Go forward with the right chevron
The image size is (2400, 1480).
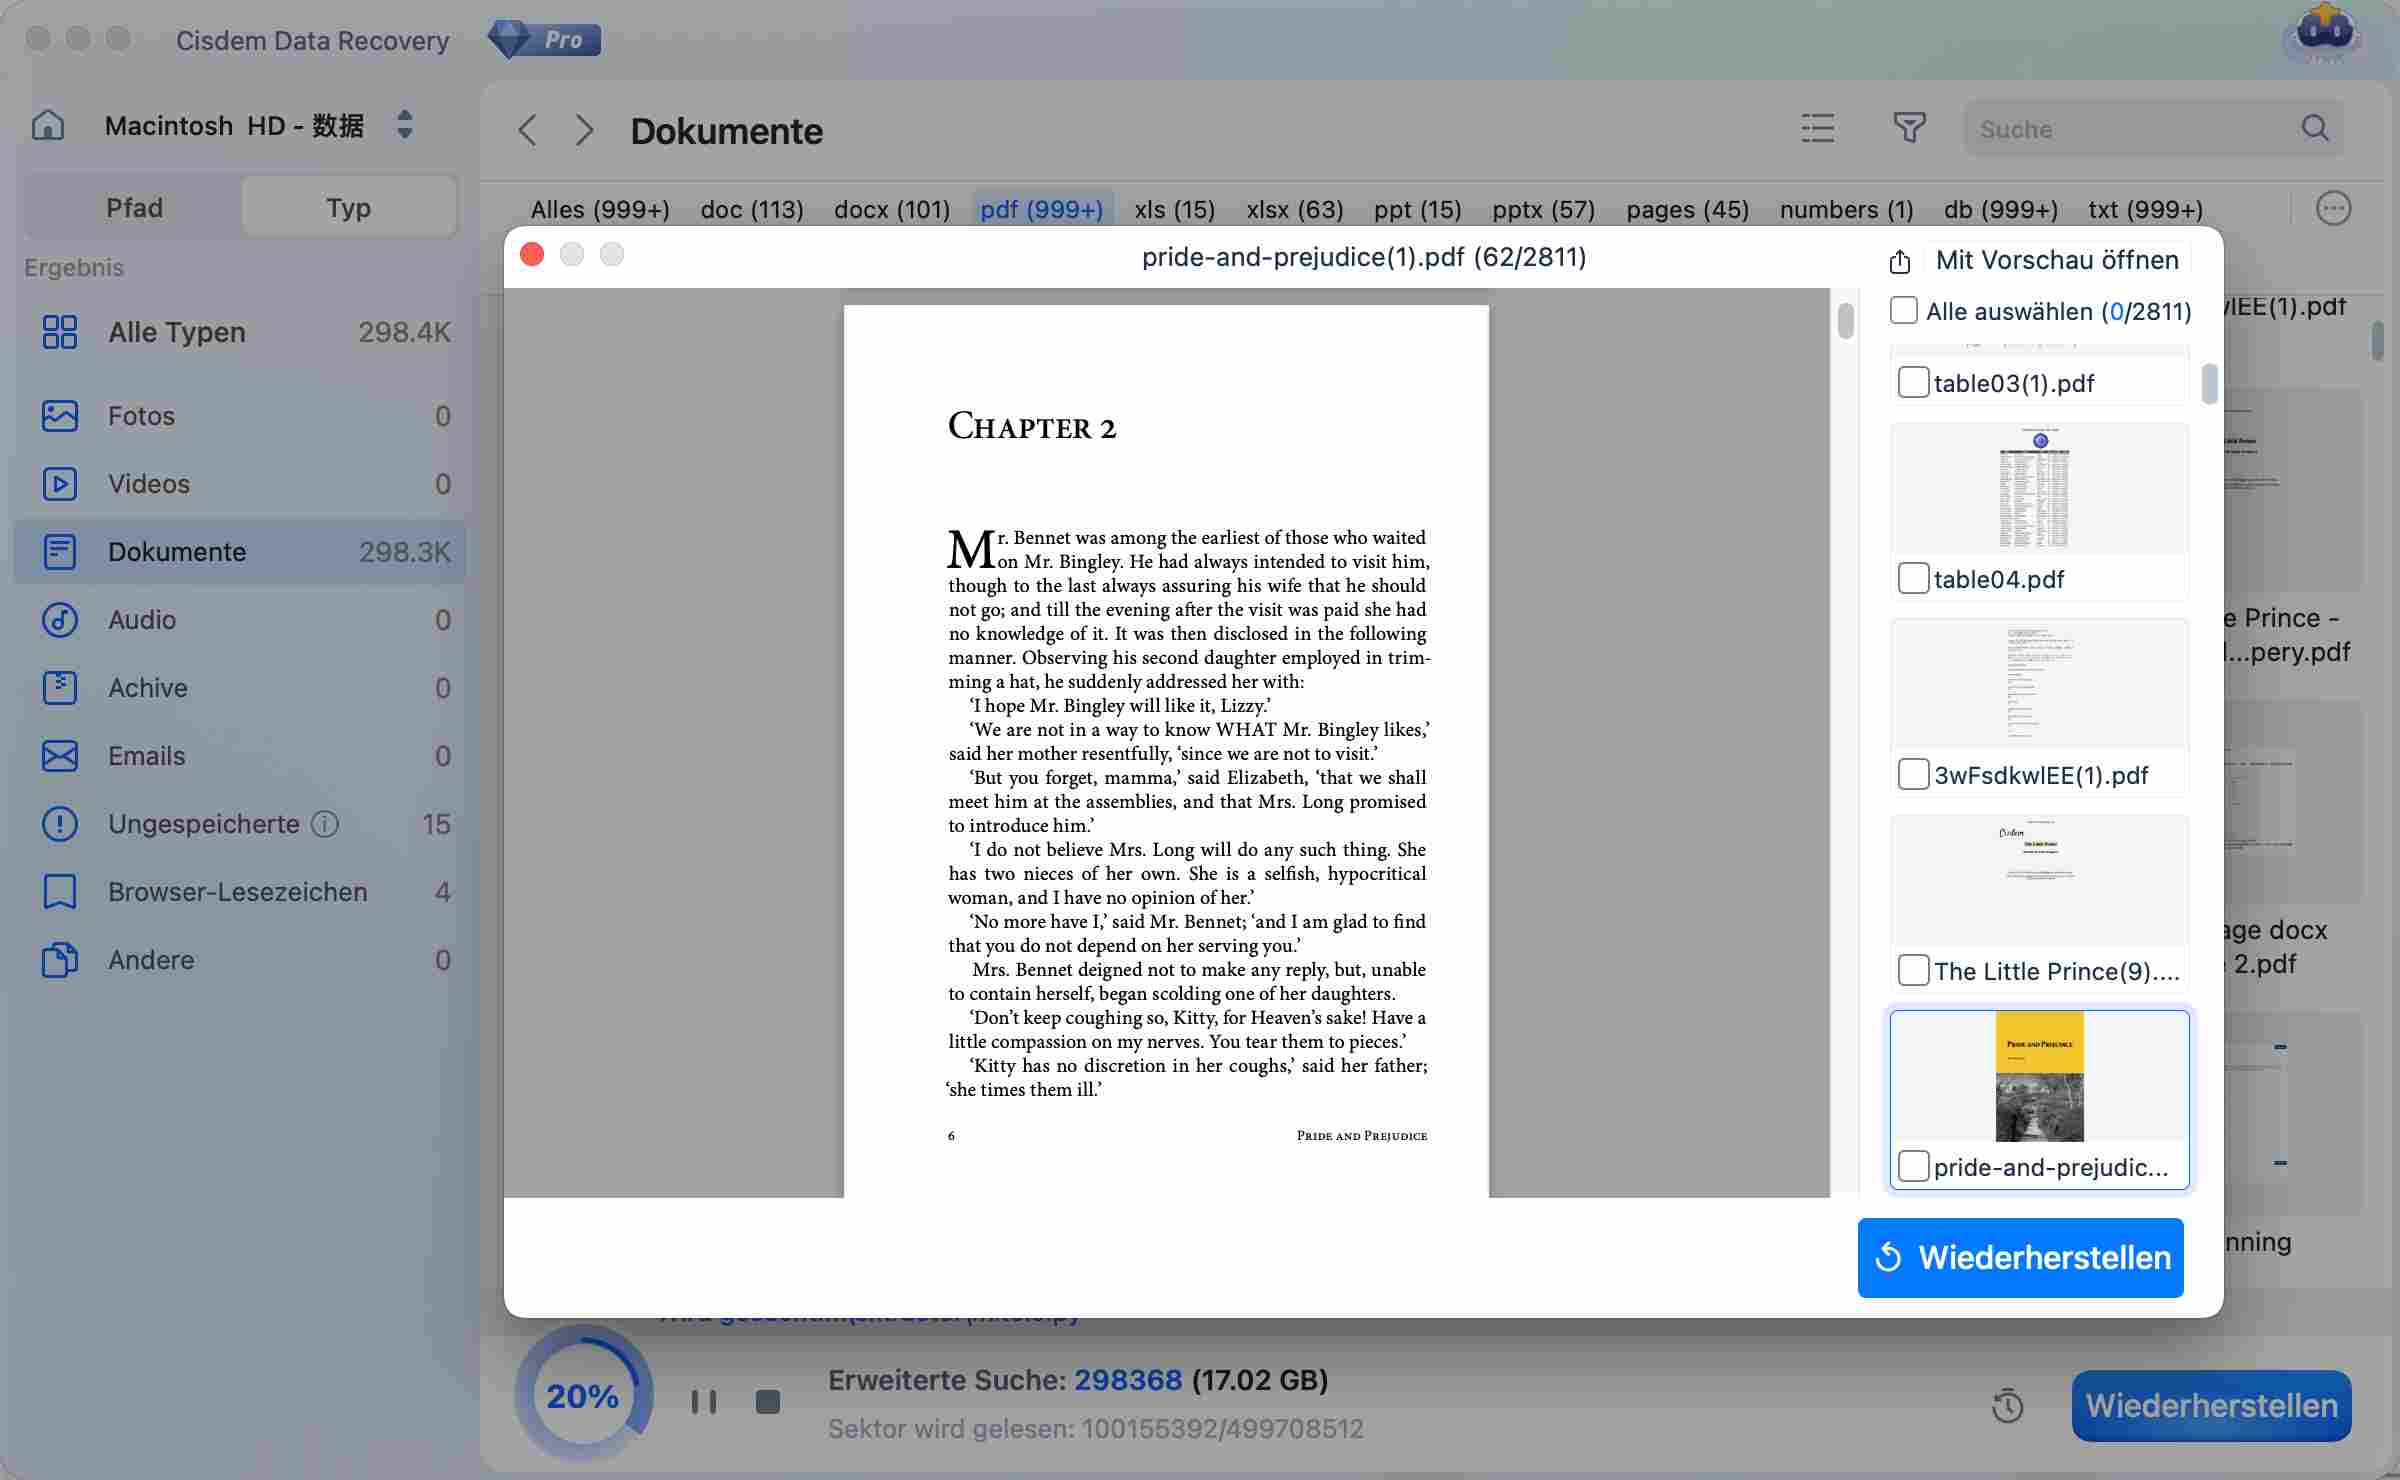click(x=585, y=130)
